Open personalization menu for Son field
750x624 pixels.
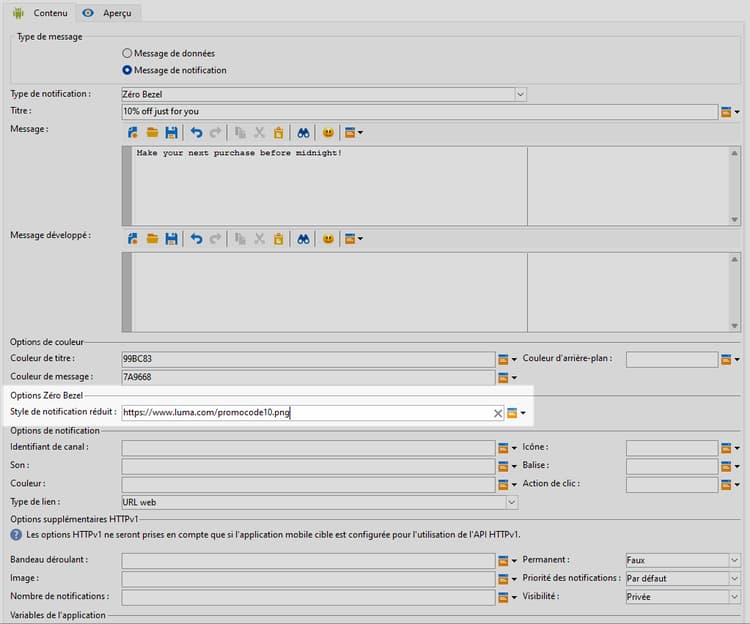(507, 466)
